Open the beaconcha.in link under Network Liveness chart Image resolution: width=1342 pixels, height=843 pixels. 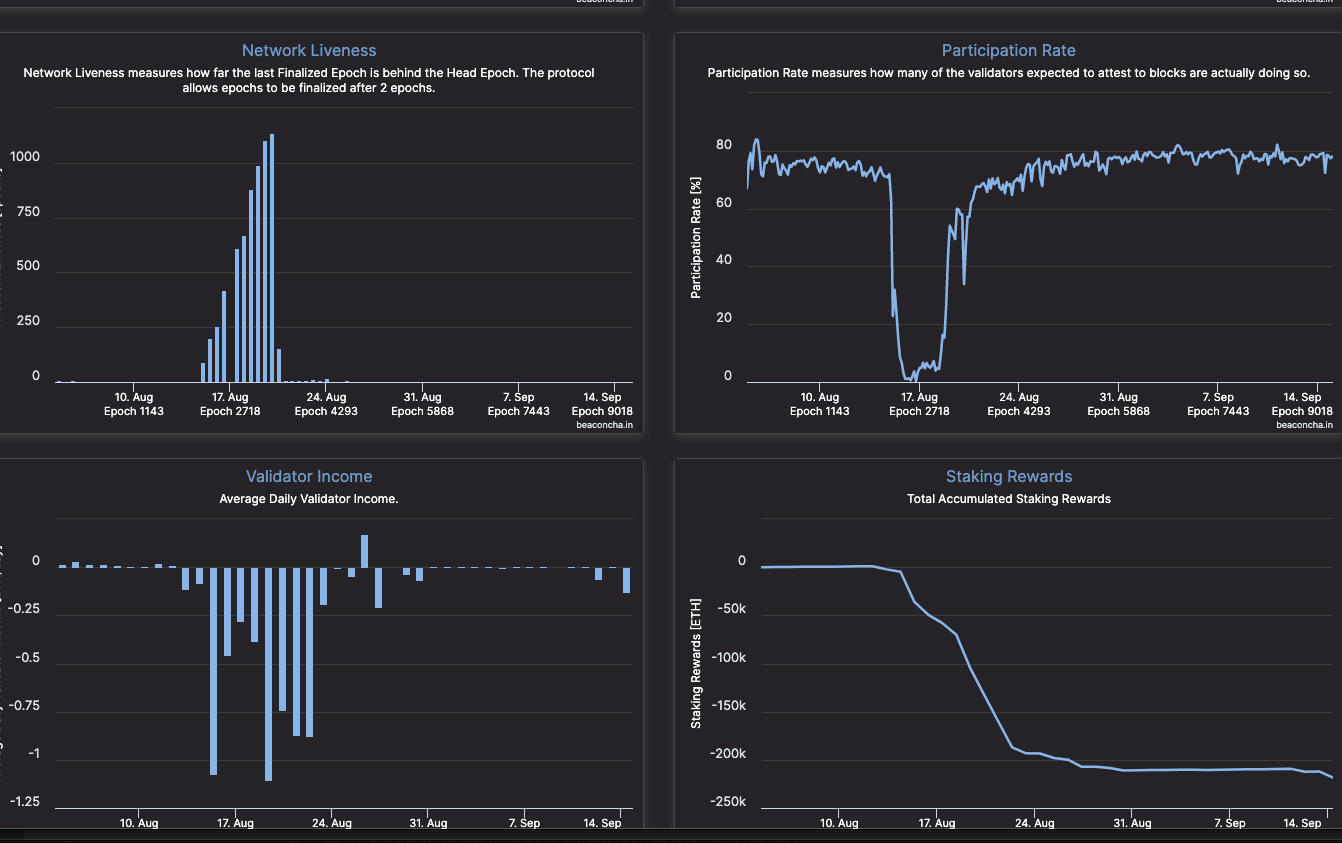pos(605,424)
